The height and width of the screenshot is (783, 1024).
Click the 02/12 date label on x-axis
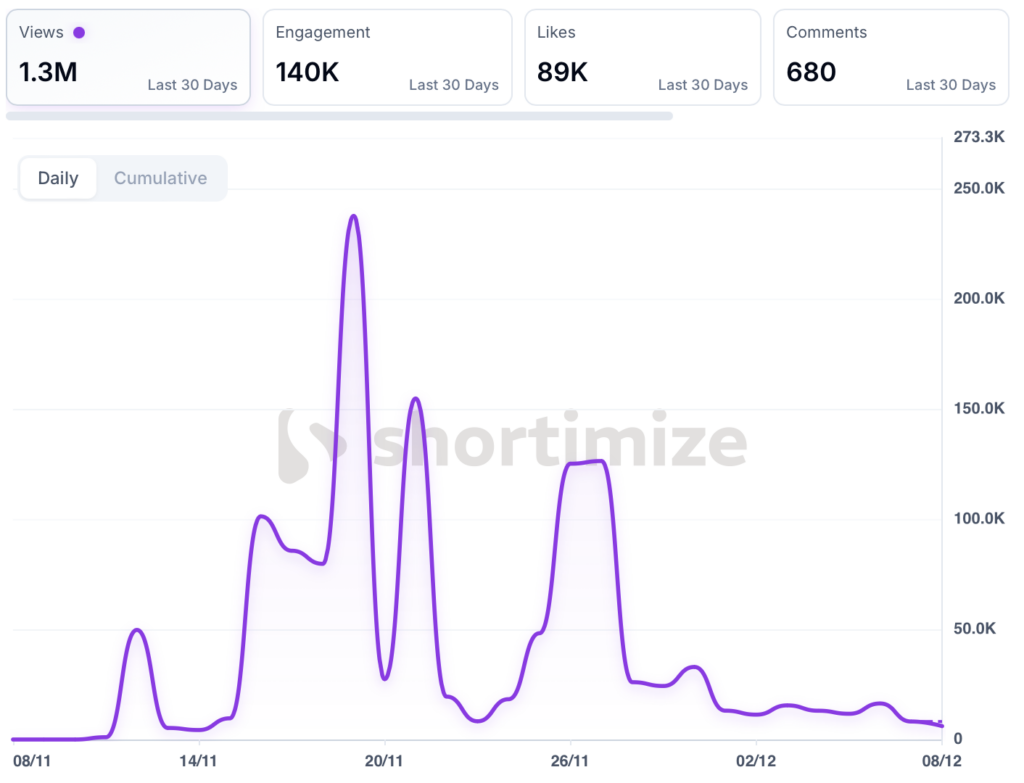pos(756,761)
